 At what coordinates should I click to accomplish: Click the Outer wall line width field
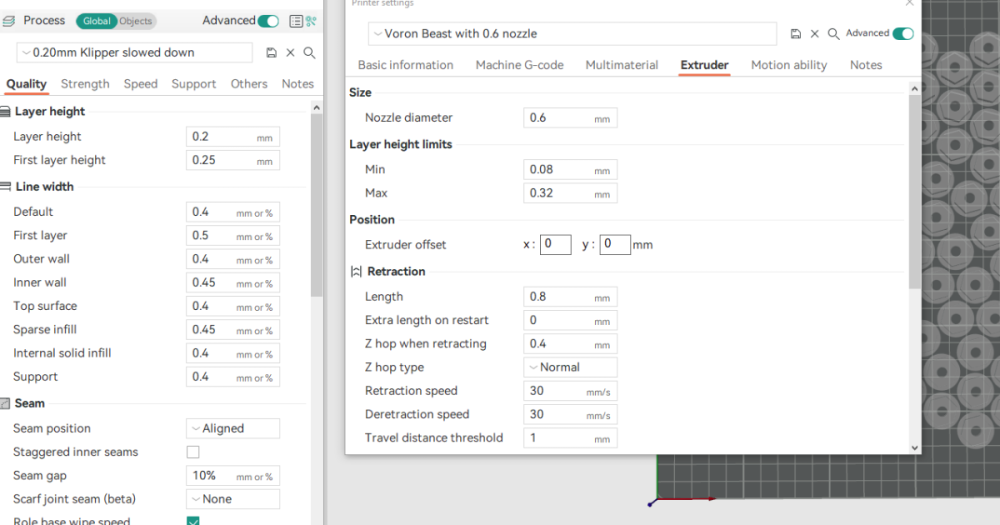[x=233, y=260]
